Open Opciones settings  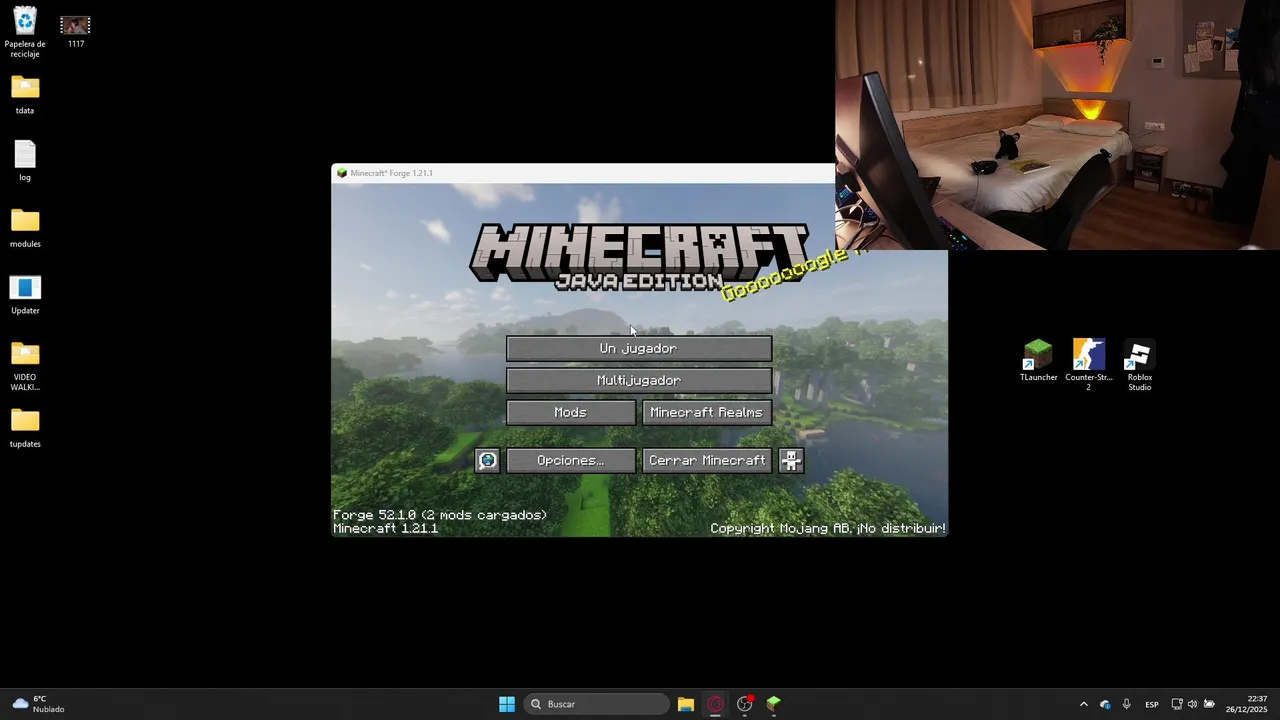click(571, 460)
